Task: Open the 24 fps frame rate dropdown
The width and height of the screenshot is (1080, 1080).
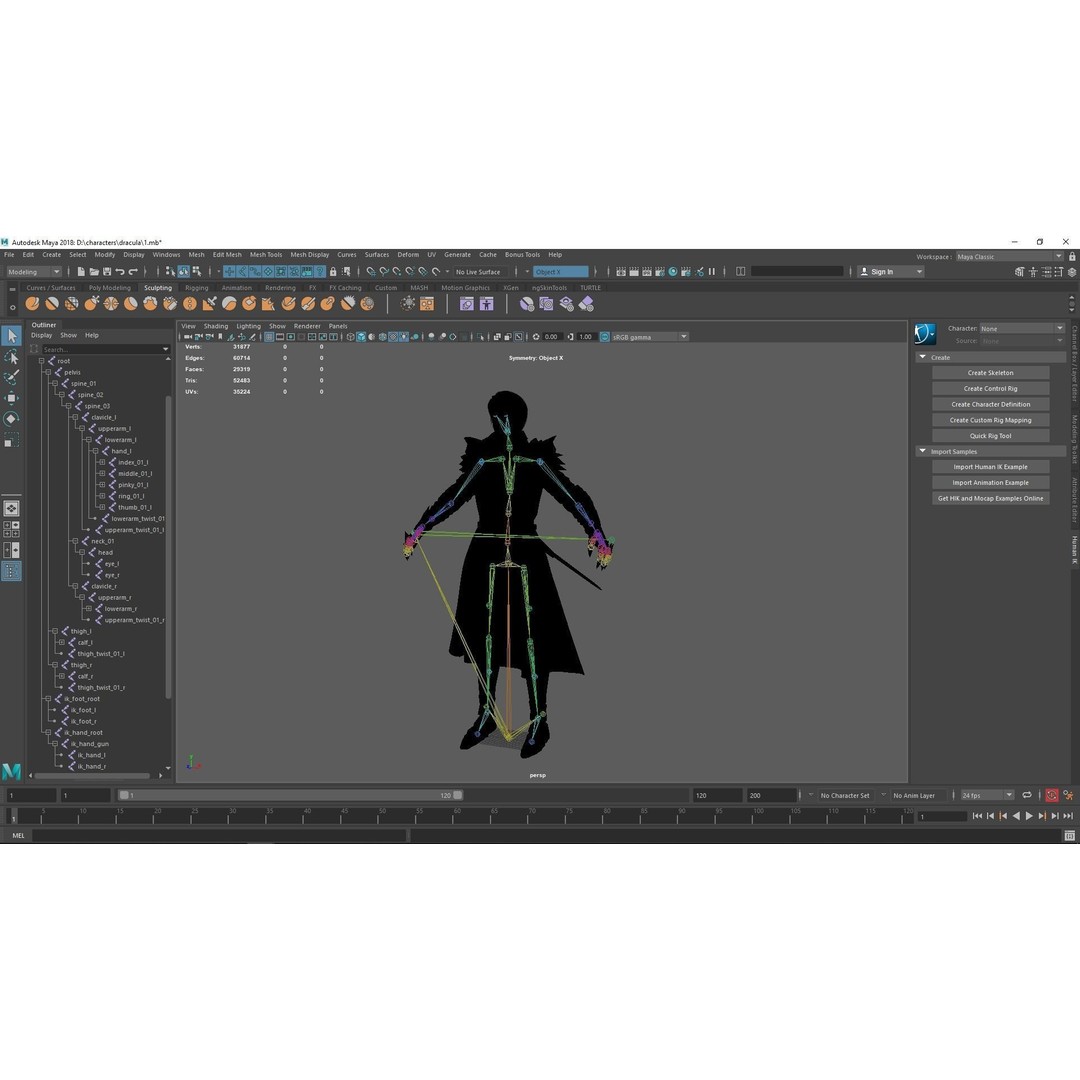Action: tap(987, 796)
